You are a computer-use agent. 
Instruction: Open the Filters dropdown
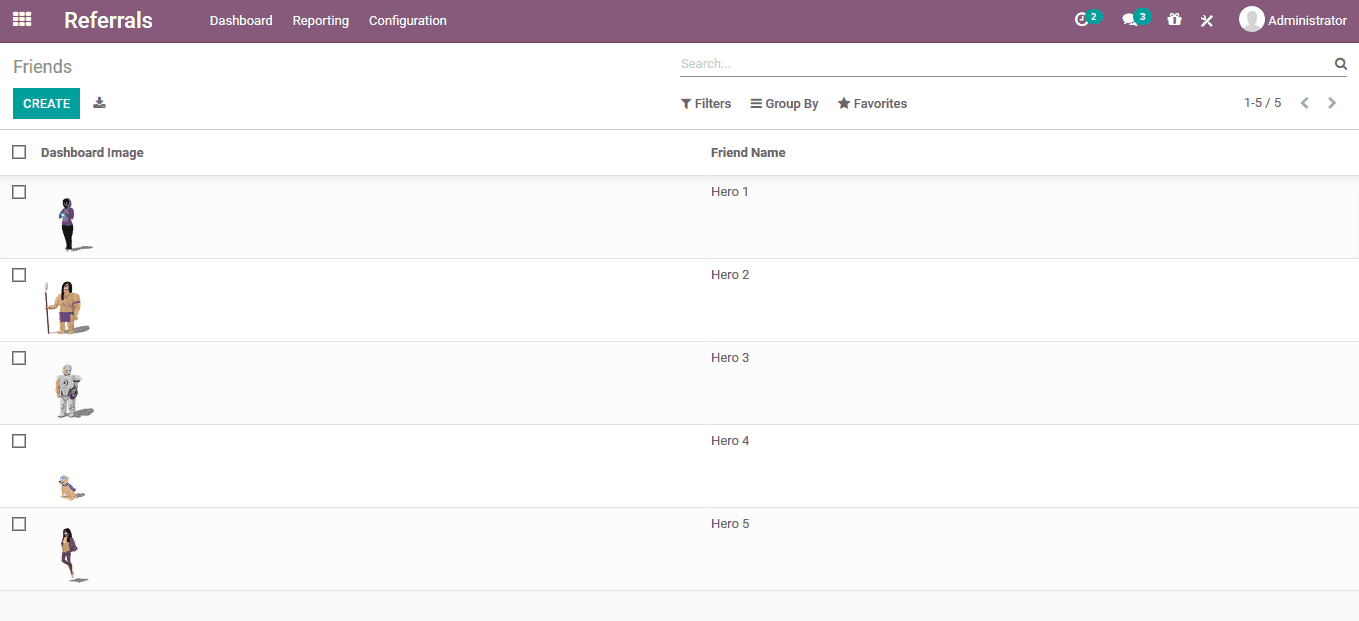706,104
